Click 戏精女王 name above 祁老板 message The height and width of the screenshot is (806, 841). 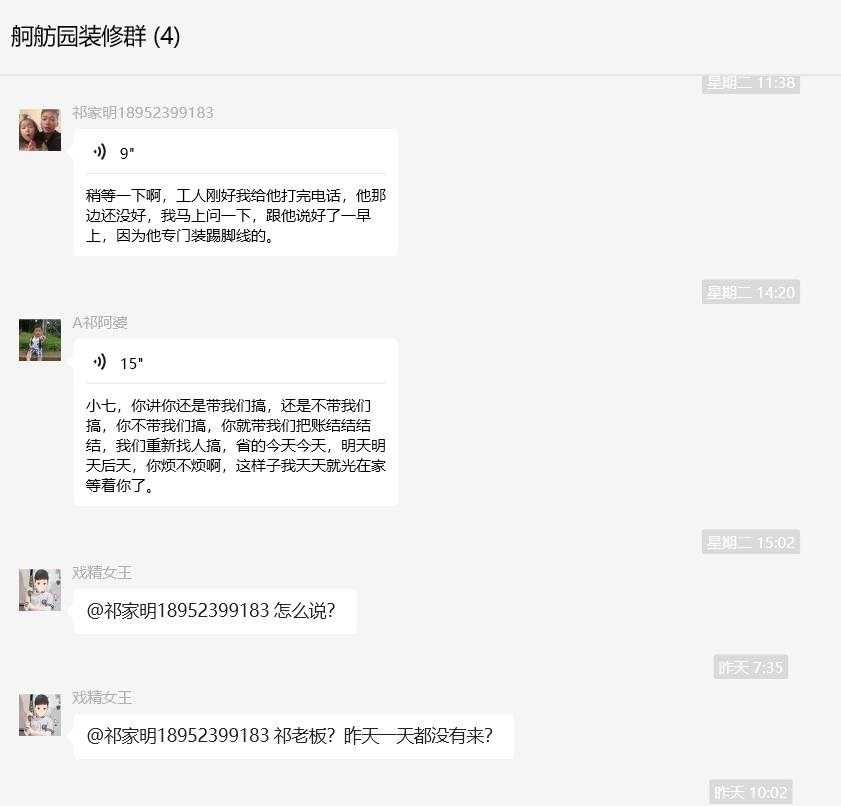(x=102, y=697)
